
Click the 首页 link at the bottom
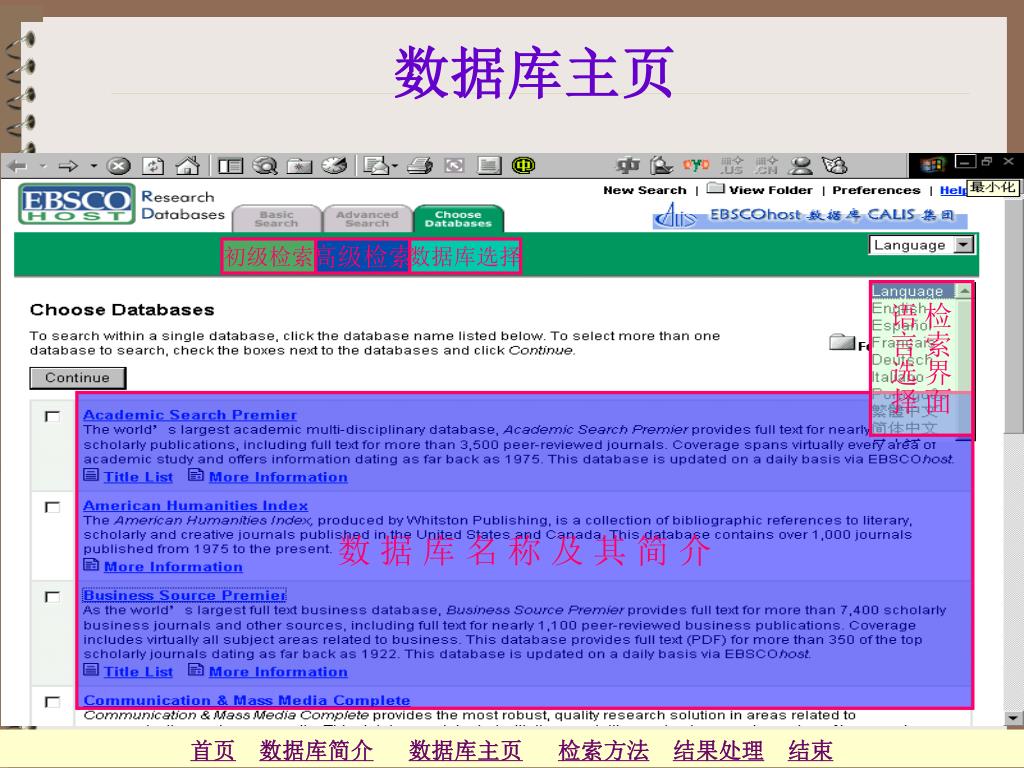click(x=213, y=750)
